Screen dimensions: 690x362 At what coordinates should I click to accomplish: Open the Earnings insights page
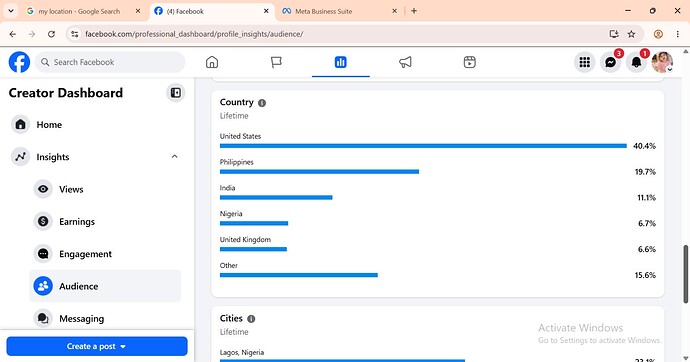point(105,221)
